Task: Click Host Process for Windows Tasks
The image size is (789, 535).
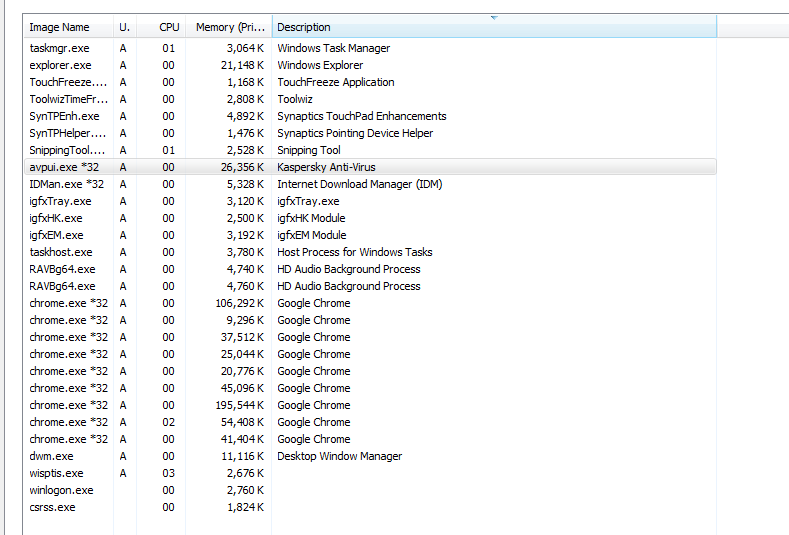Action: coord(355,252)
